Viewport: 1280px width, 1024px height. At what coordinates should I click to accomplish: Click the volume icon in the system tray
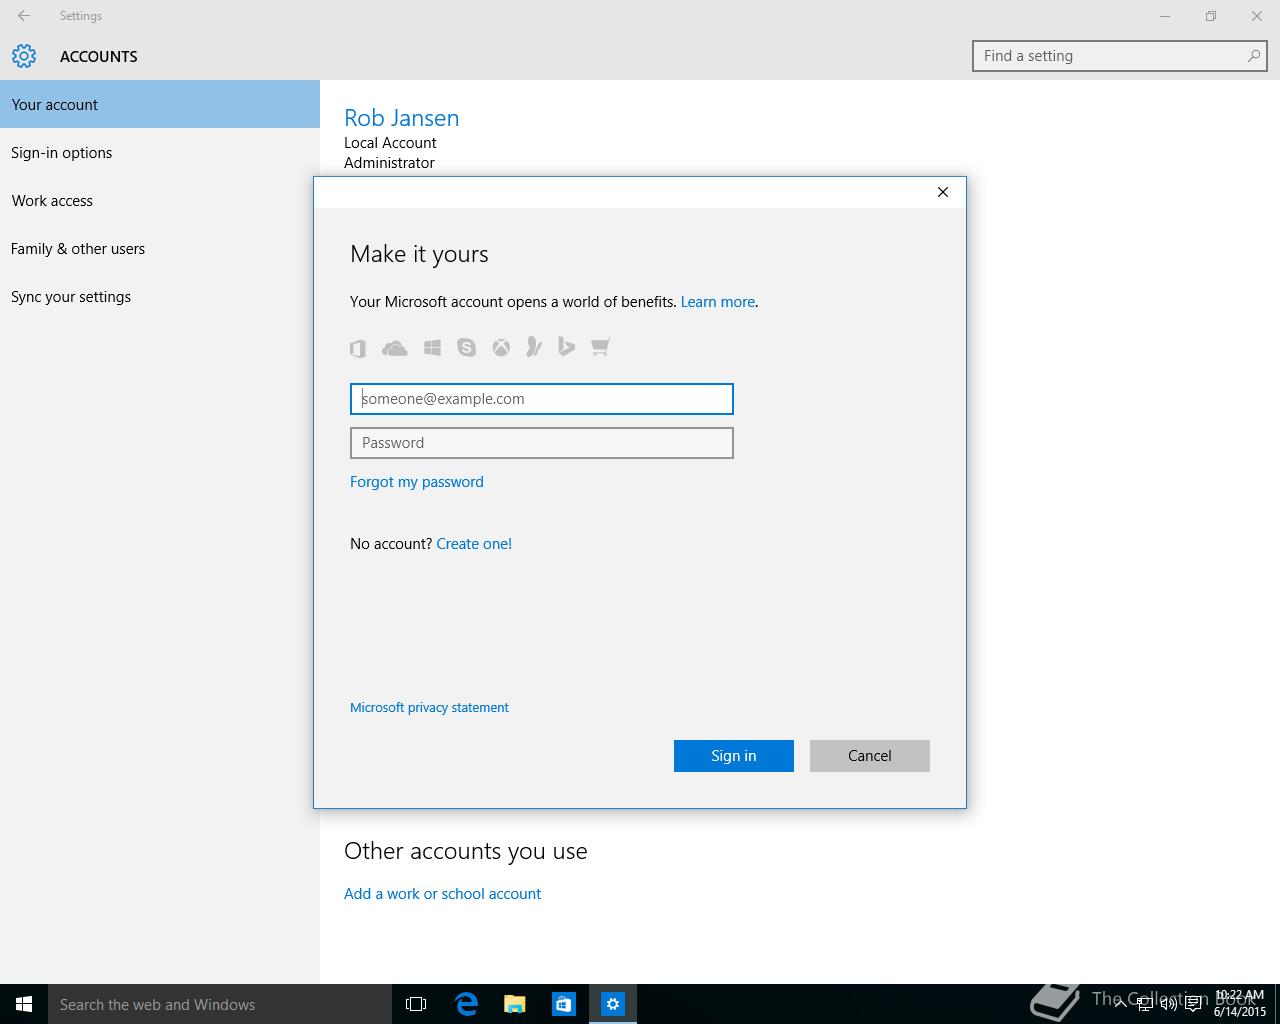(1168, 1004)
